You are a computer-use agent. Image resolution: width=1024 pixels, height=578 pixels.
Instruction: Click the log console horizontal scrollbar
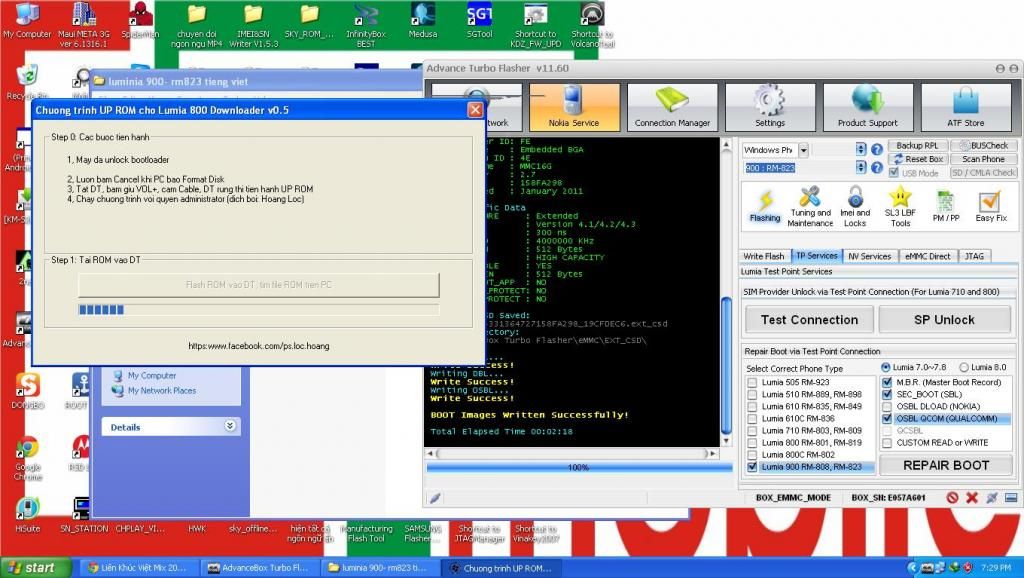[572, 453]
